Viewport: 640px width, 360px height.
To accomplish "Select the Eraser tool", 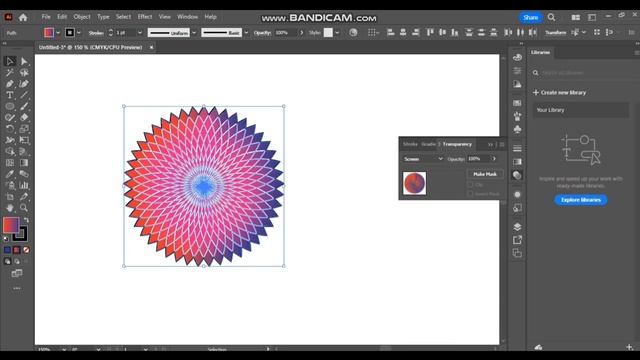I will [x=24, y=118].
